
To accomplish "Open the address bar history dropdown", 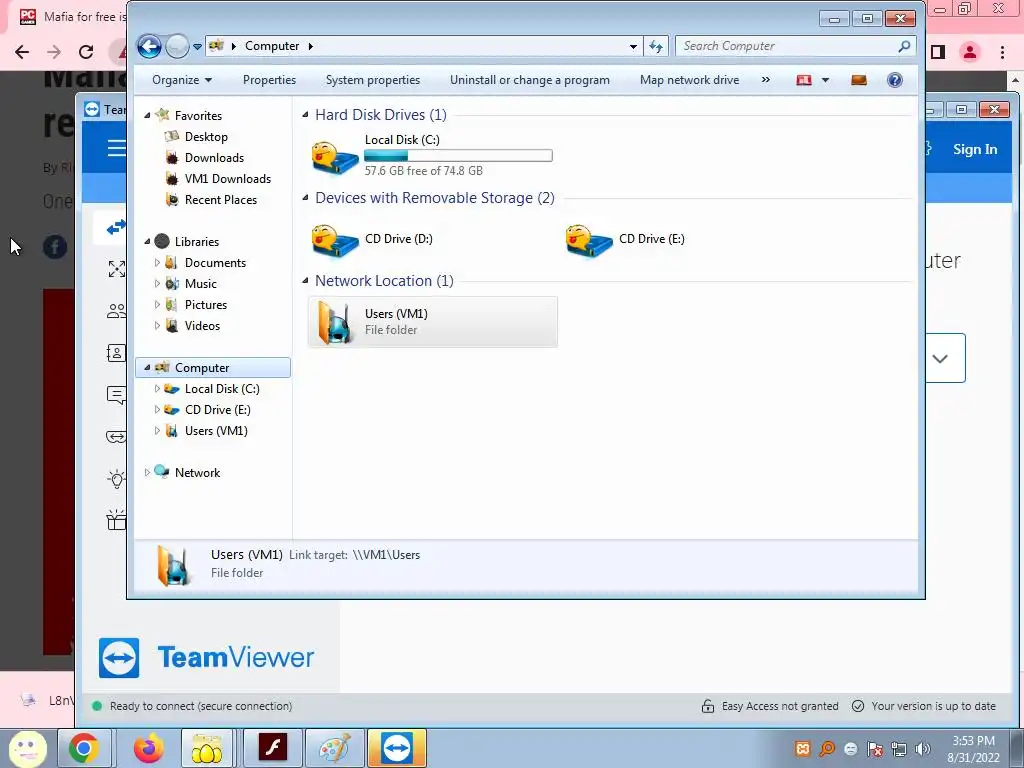I will coord(633,46).
